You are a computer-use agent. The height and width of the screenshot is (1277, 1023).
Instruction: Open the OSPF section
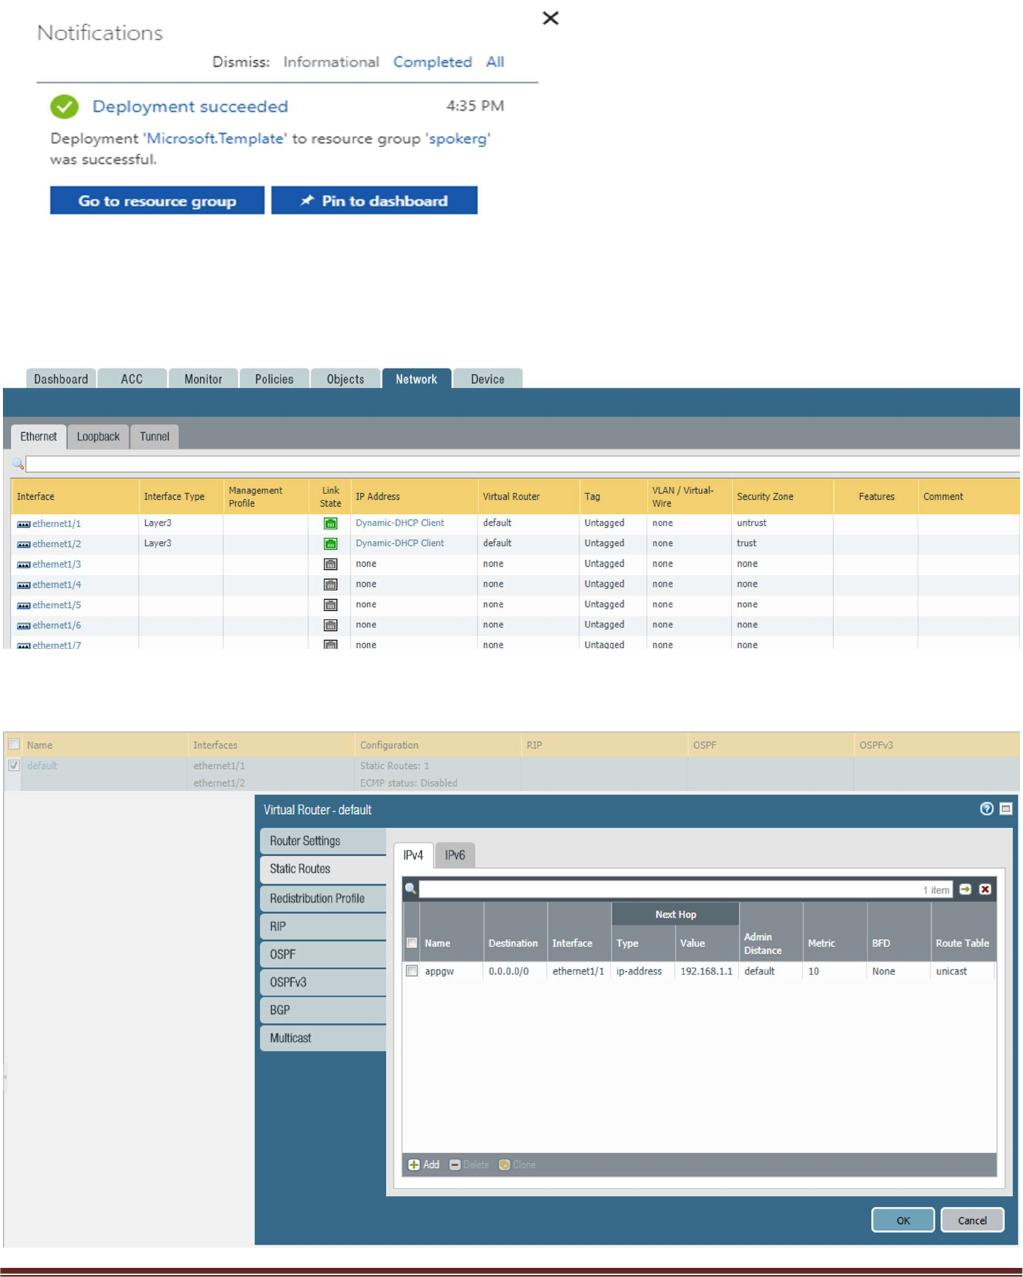[x=322, y=954]
